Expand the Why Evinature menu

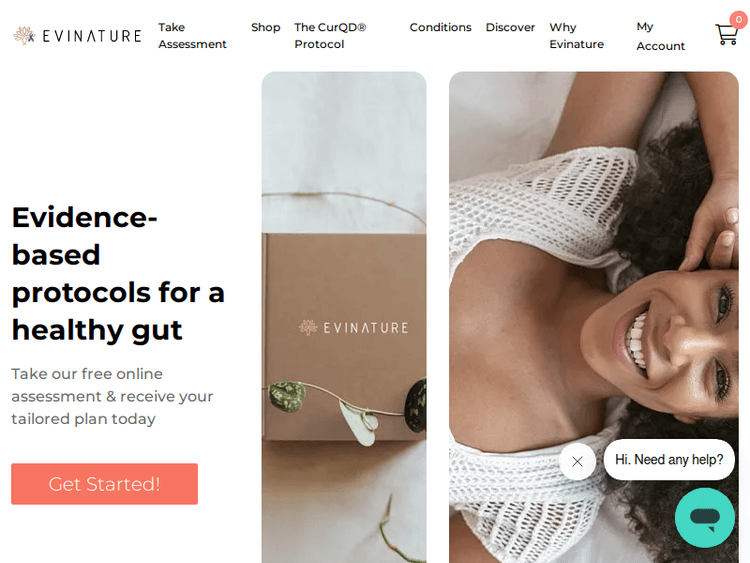click(x=576, y=36)
